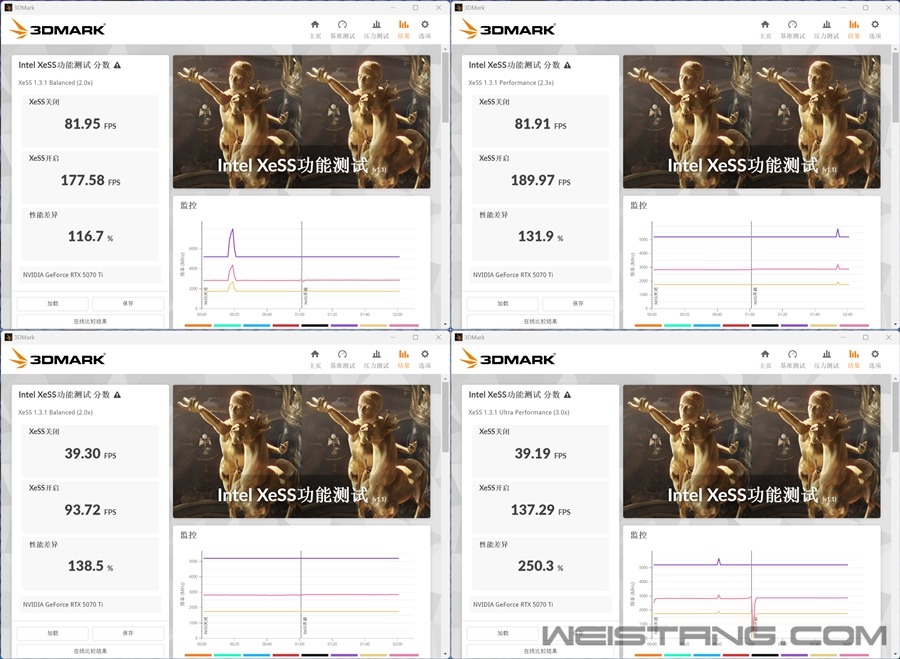The image size is (900, 659).
Task: Click RTX 5070 Ti label in 177.58 FPS window
Action: point(63,275)
